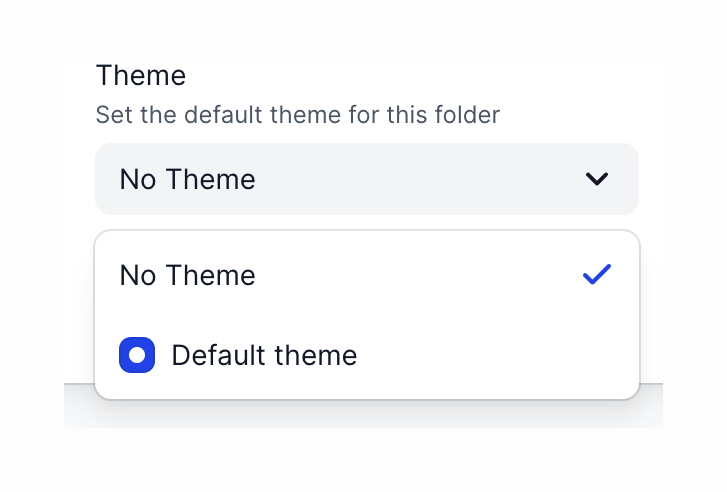Click the folder theme description subtitle
This screenshot has width=727, height=492.
click(297, 115)
